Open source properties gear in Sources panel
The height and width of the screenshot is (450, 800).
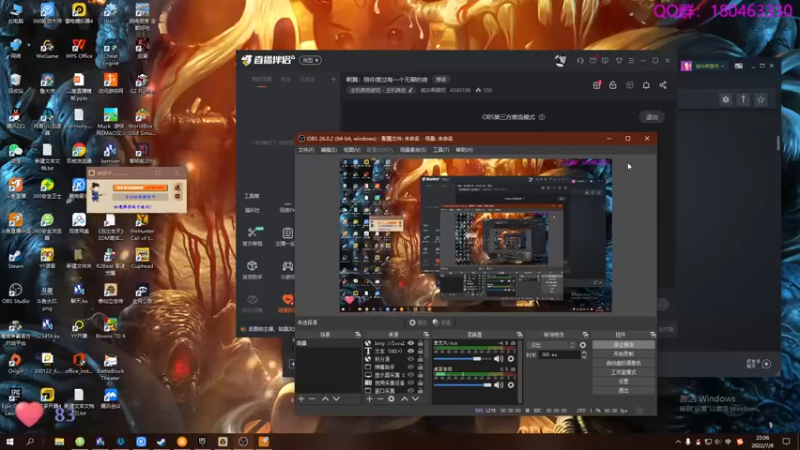pyautogui.click(x=391, y=398)
